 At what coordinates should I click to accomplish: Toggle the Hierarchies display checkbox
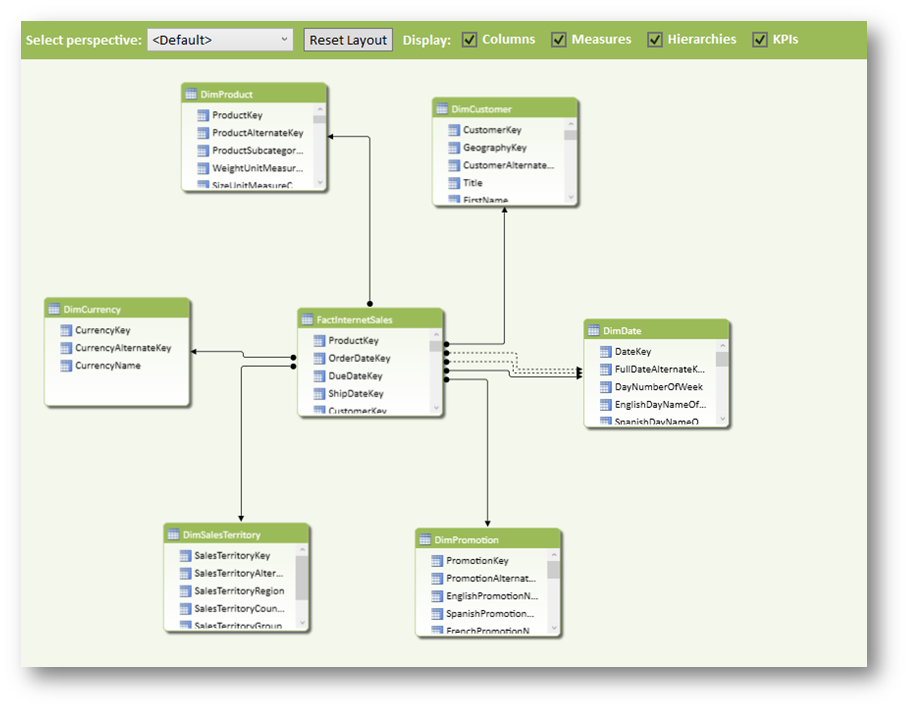[655, 39]
